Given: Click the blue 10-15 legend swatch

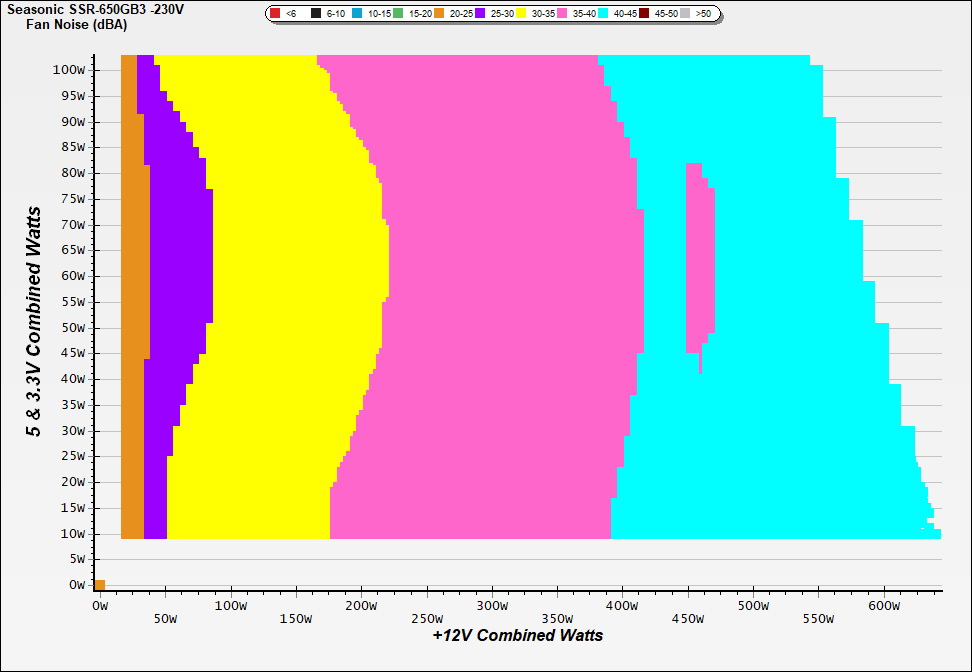Looking at the screenshot, I should (358, 14).
